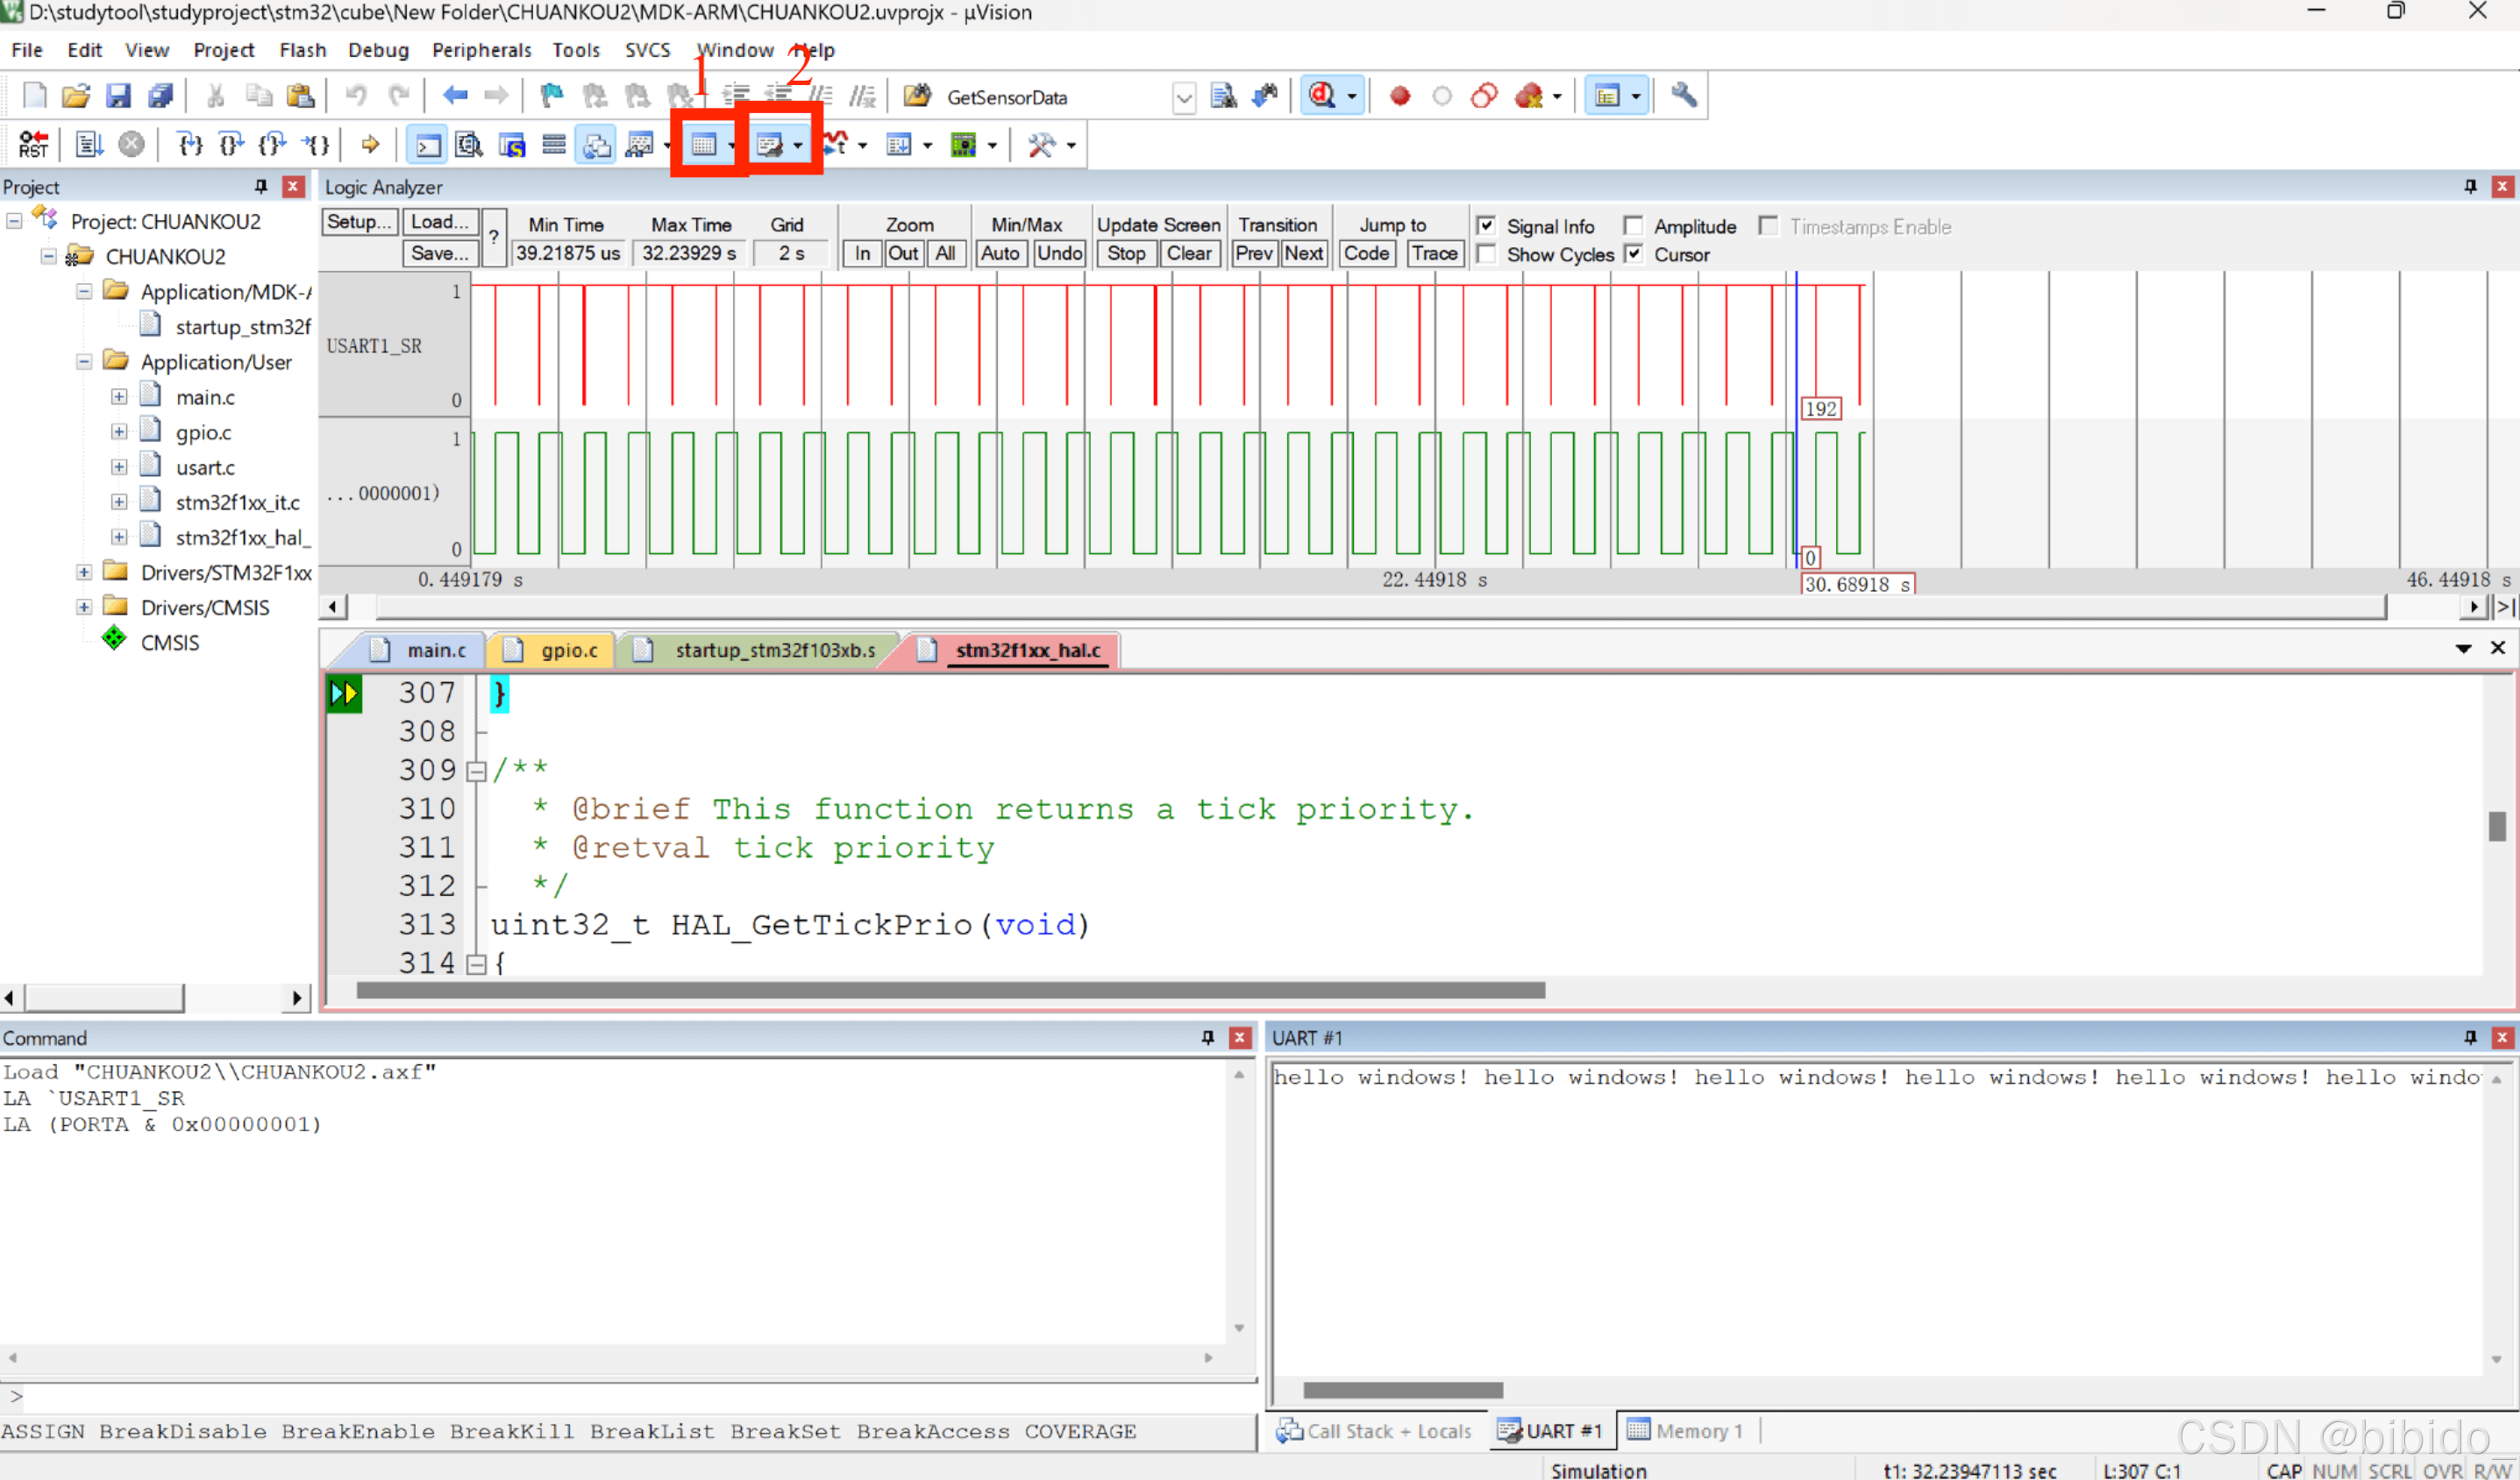The image size is (2520, 1480).
Task: Click the Save file toolbar icon
Action: click(118, 96)
